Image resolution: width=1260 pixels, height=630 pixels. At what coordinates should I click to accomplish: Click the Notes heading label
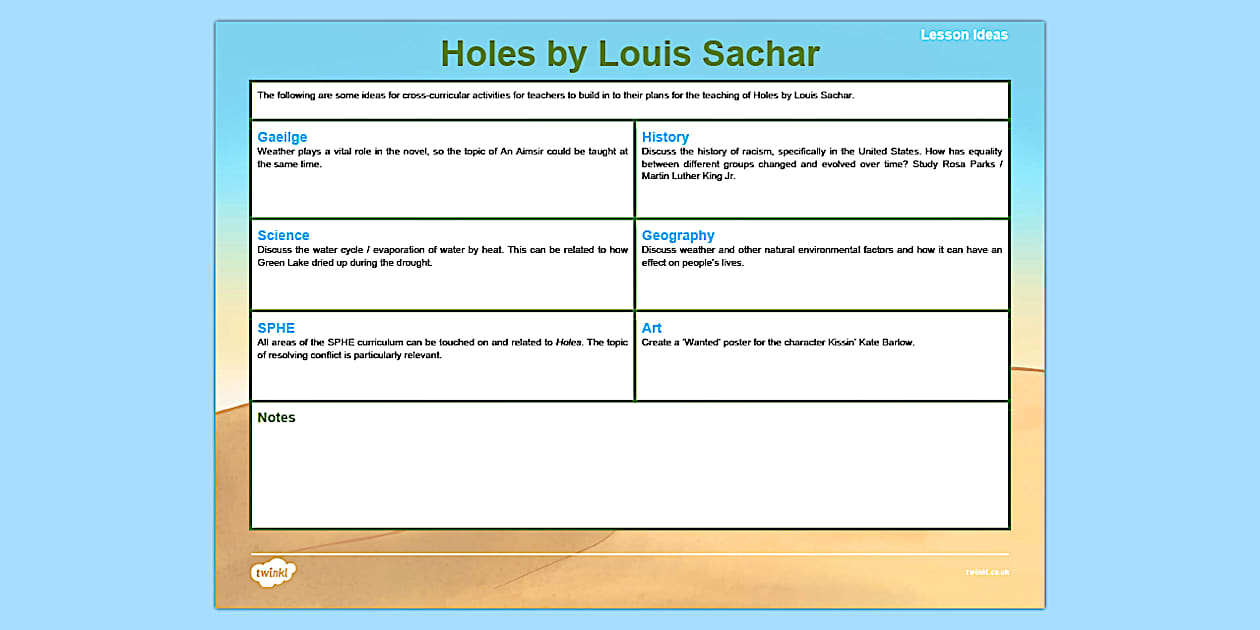(x=276, y=418)
